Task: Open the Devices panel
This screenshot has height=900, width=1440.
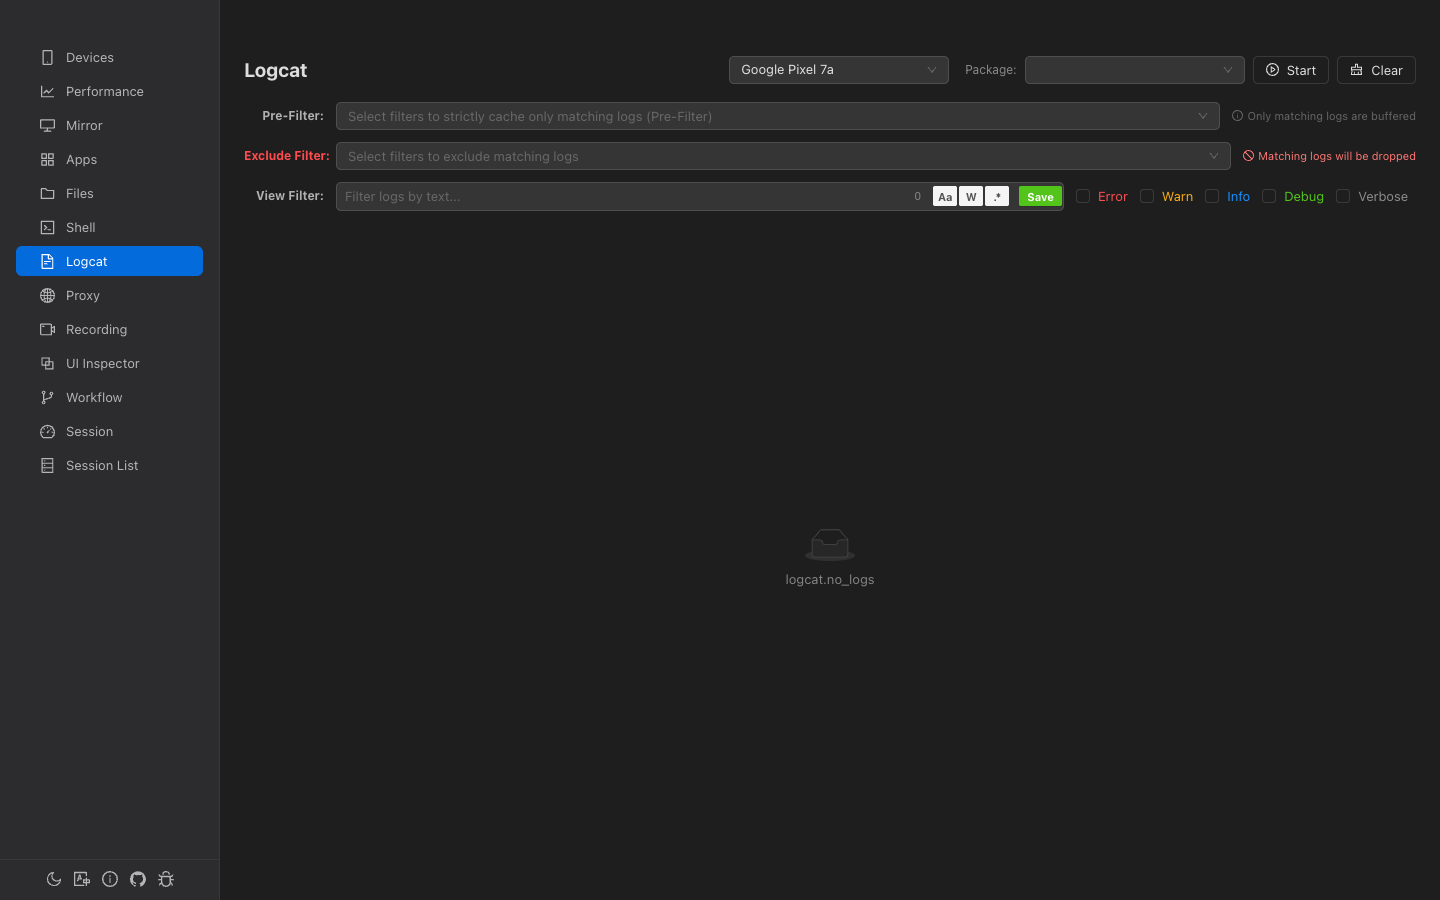Action: point(88,57)
